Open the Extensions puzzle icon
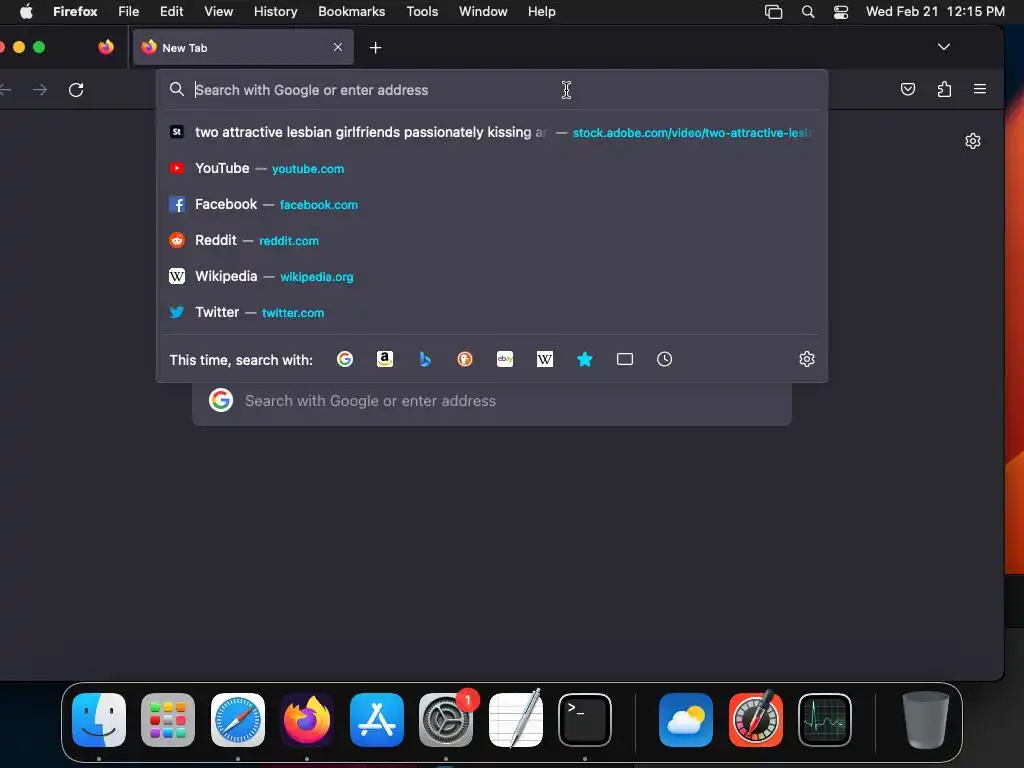1024x768 pixels. coord(944,89)
